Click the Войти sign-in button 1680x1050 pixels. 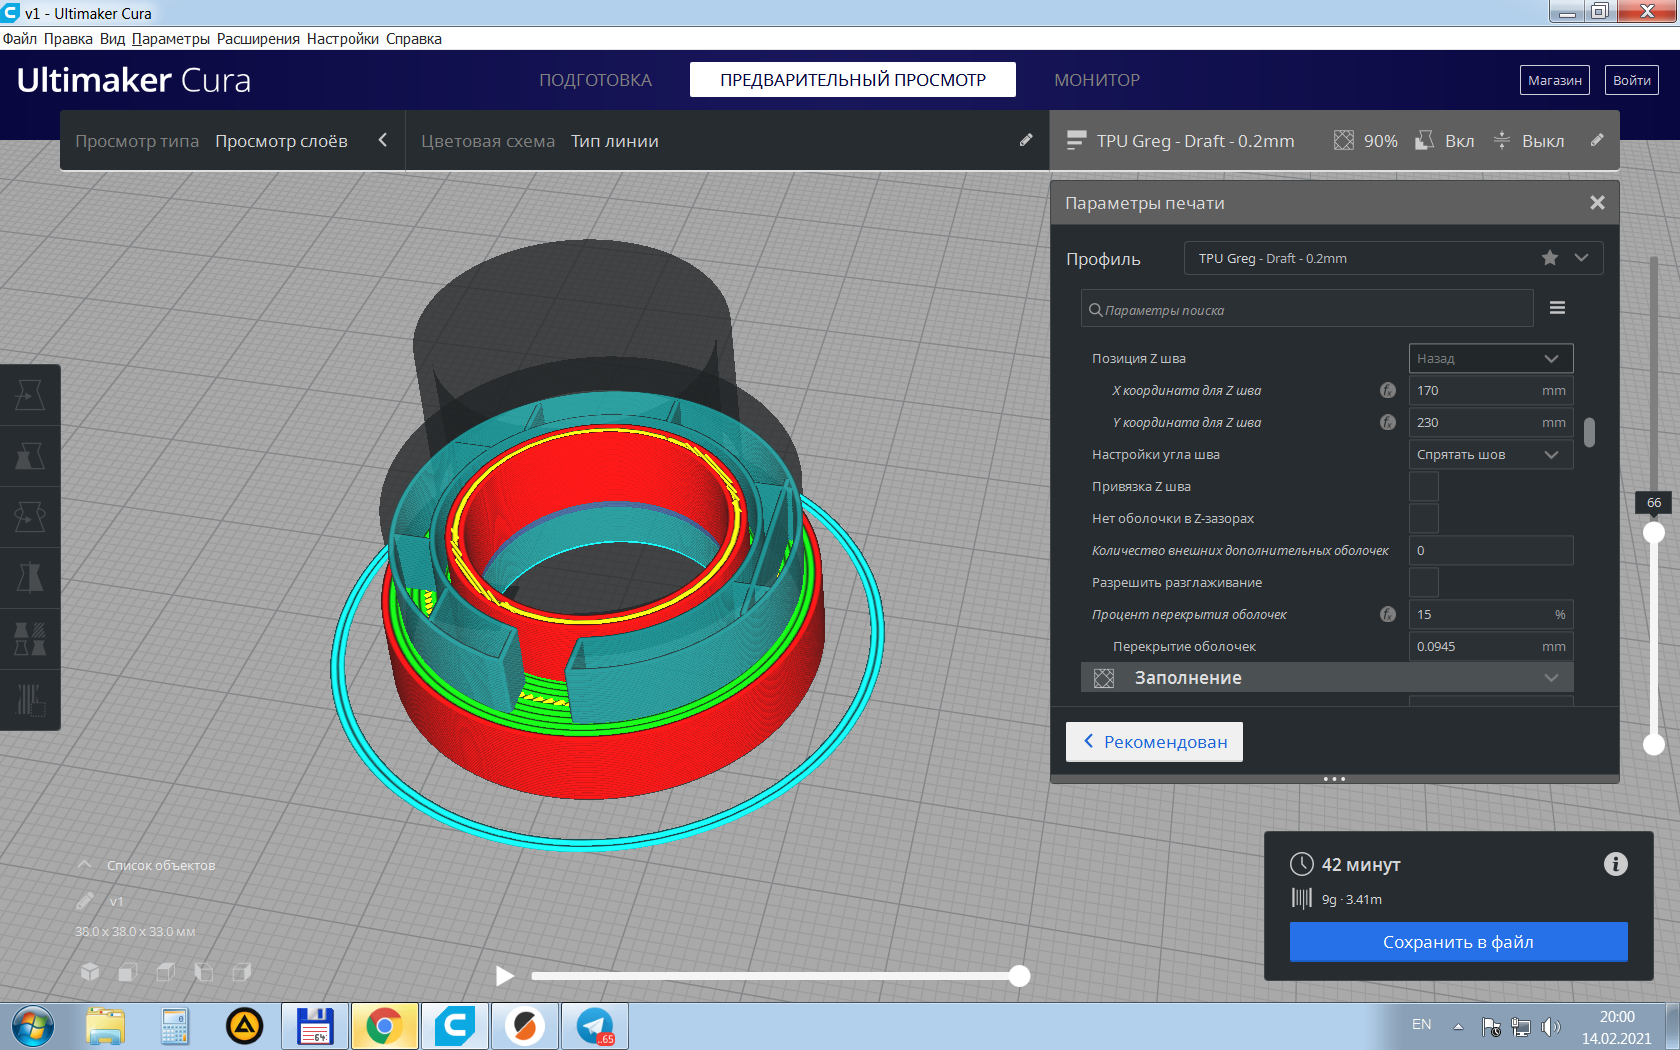coord(1632,80)
